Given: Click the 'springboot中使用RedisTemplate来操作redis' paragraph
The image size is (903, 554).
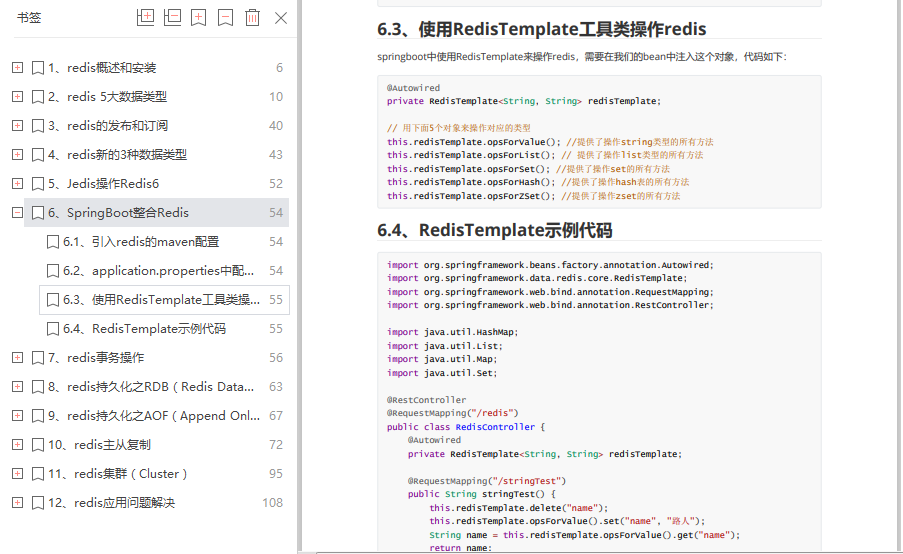Looking at the screenshot, I should point(582,56).
